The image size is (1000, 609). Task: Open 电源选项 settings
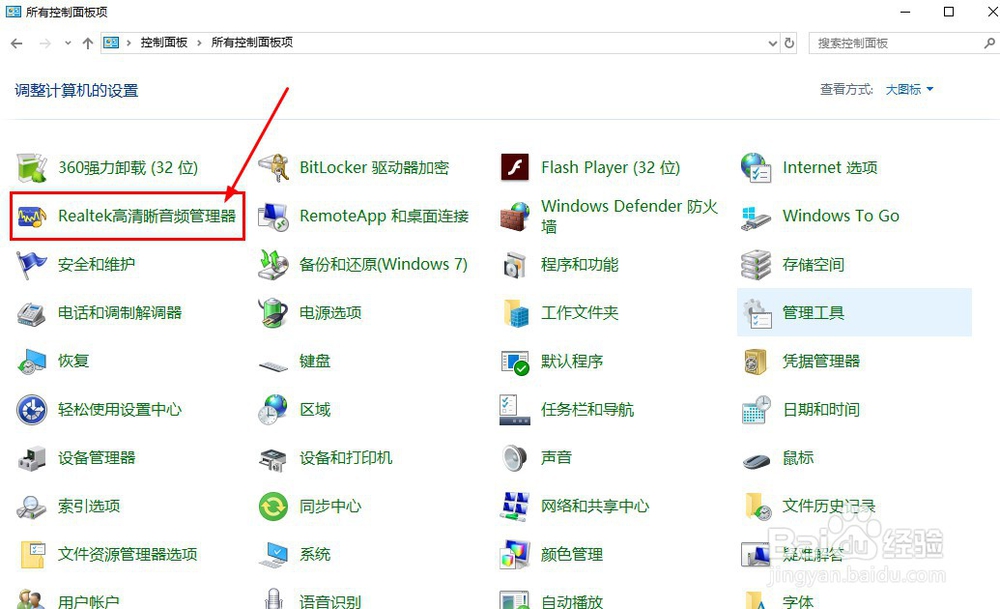331,312
